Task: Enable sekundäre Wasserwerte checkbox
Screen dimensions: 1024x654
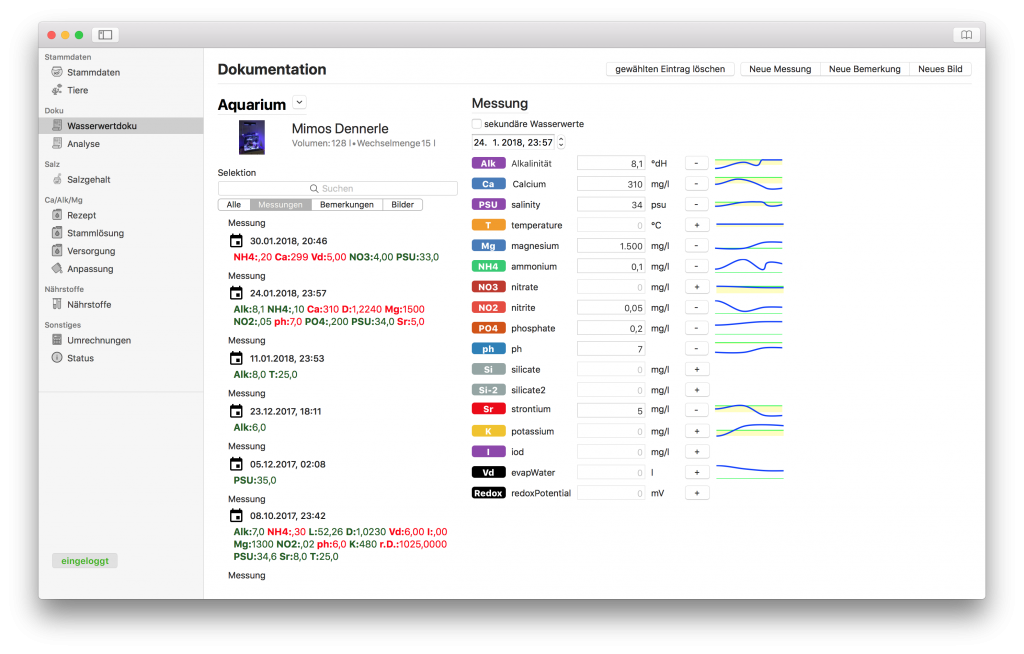Action: (x=477, y=124)
